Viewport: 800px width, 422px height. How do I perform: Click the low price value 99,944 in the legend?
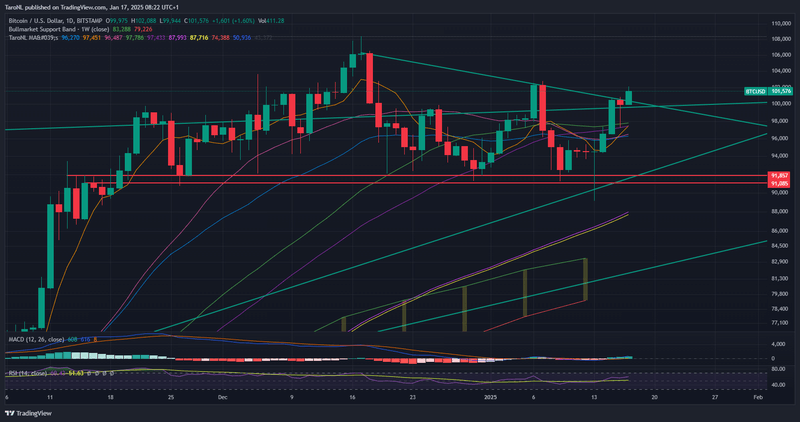pos(171,21)
